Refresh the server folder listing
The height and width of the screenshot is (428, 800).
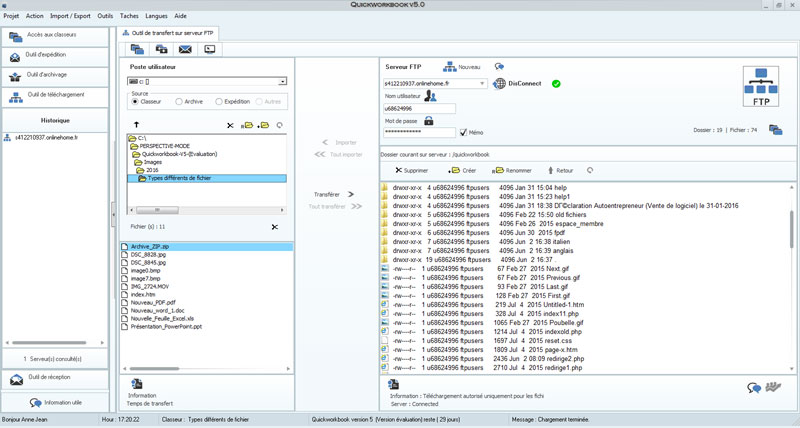coord(590,170)
